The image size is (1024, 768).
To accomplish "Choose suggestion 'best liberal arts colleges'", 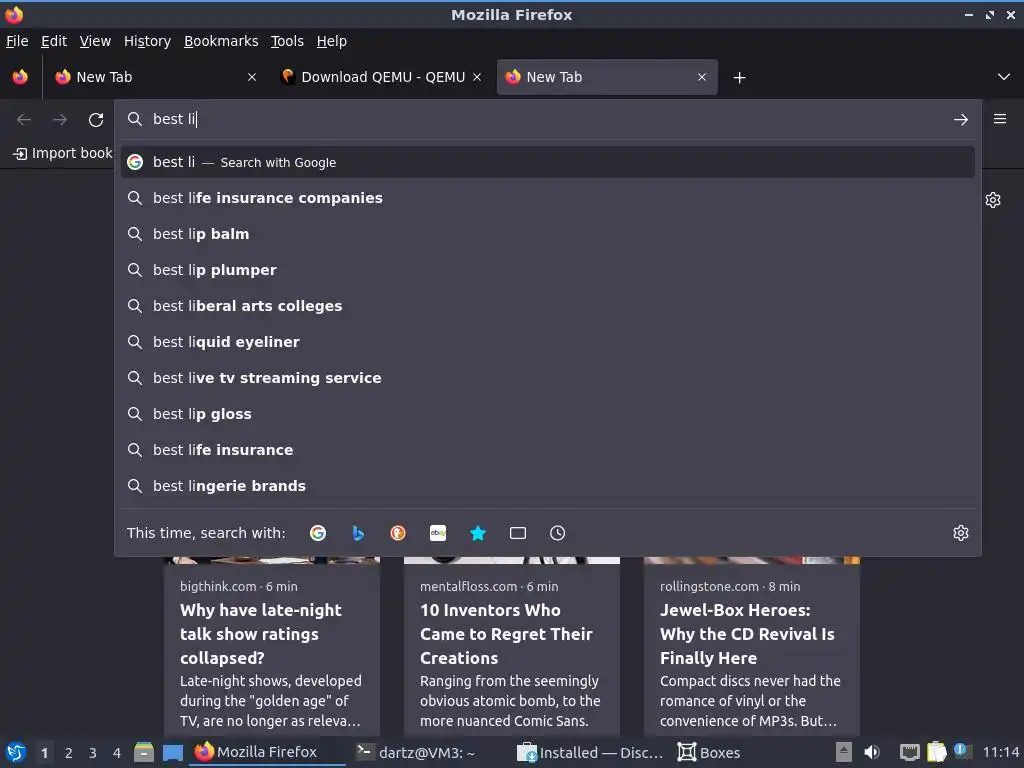I will click(x=547, y=306).
